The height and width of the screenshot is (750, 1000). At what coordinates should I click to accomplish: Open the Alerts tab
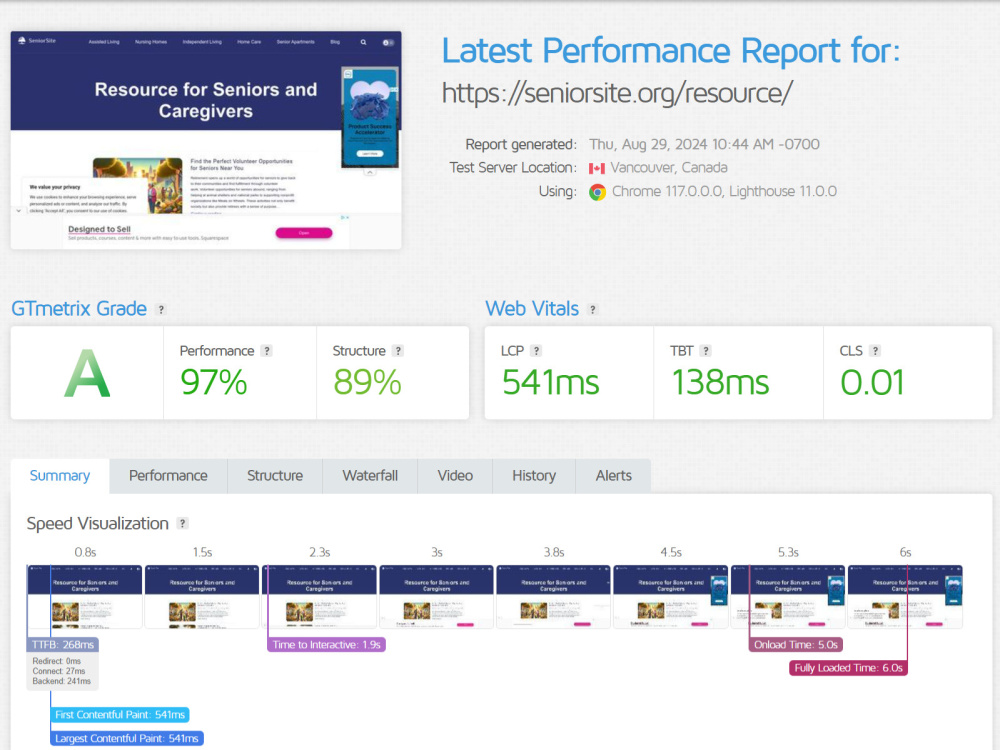614,476
